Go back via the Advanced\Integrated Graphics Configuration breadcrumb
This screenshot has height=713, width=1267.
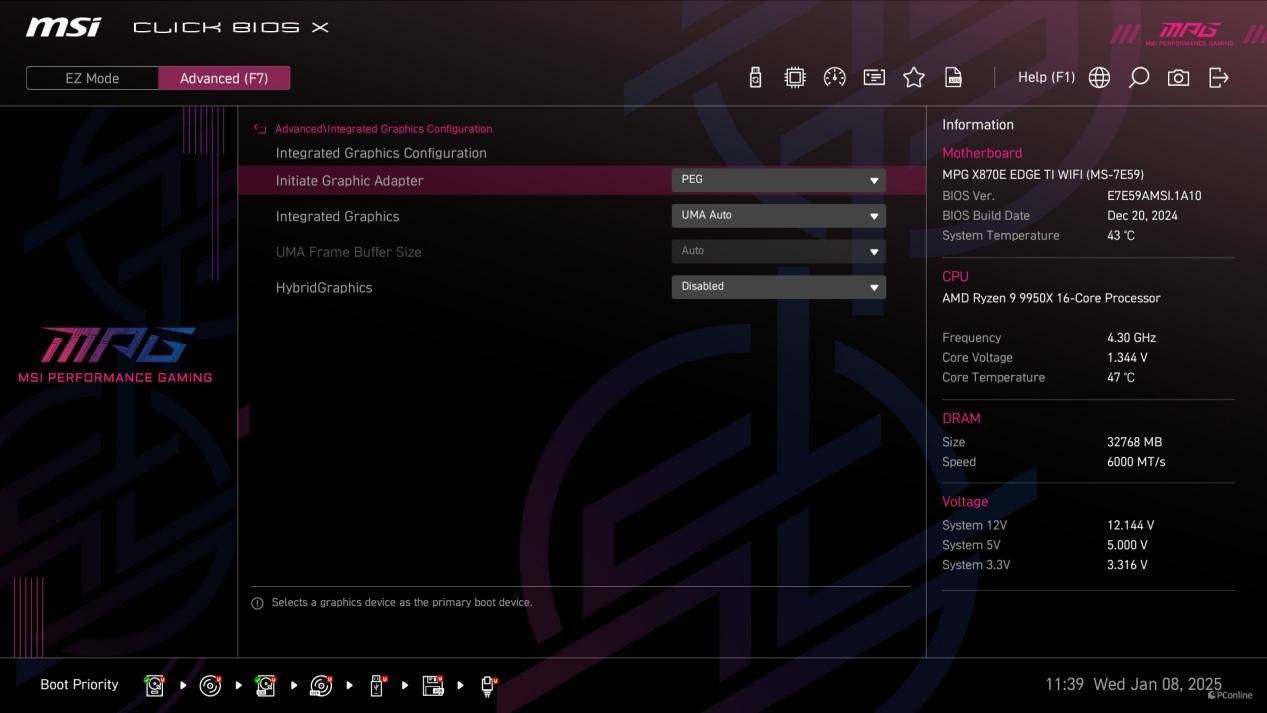tap(383, 129)
